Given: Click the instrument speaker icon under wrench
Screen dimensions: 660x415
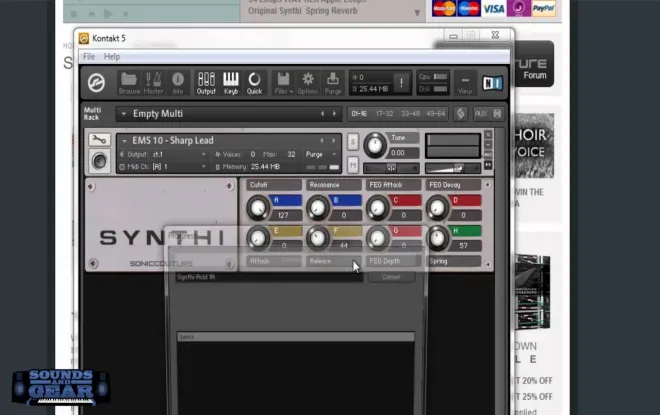Looking at the screenshot, I should click(99, 160).
